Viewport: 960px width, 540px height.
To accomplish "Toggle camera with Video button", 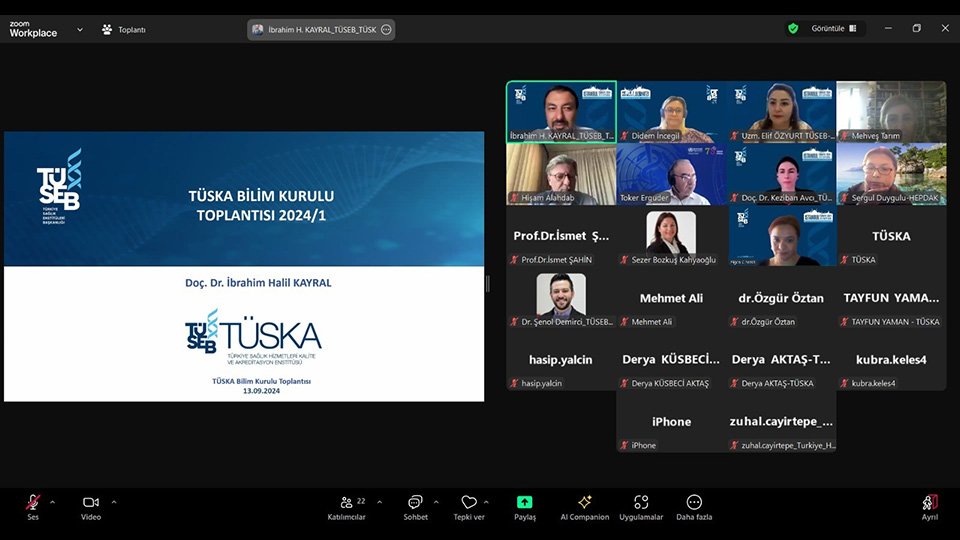I will pos(91,507).
